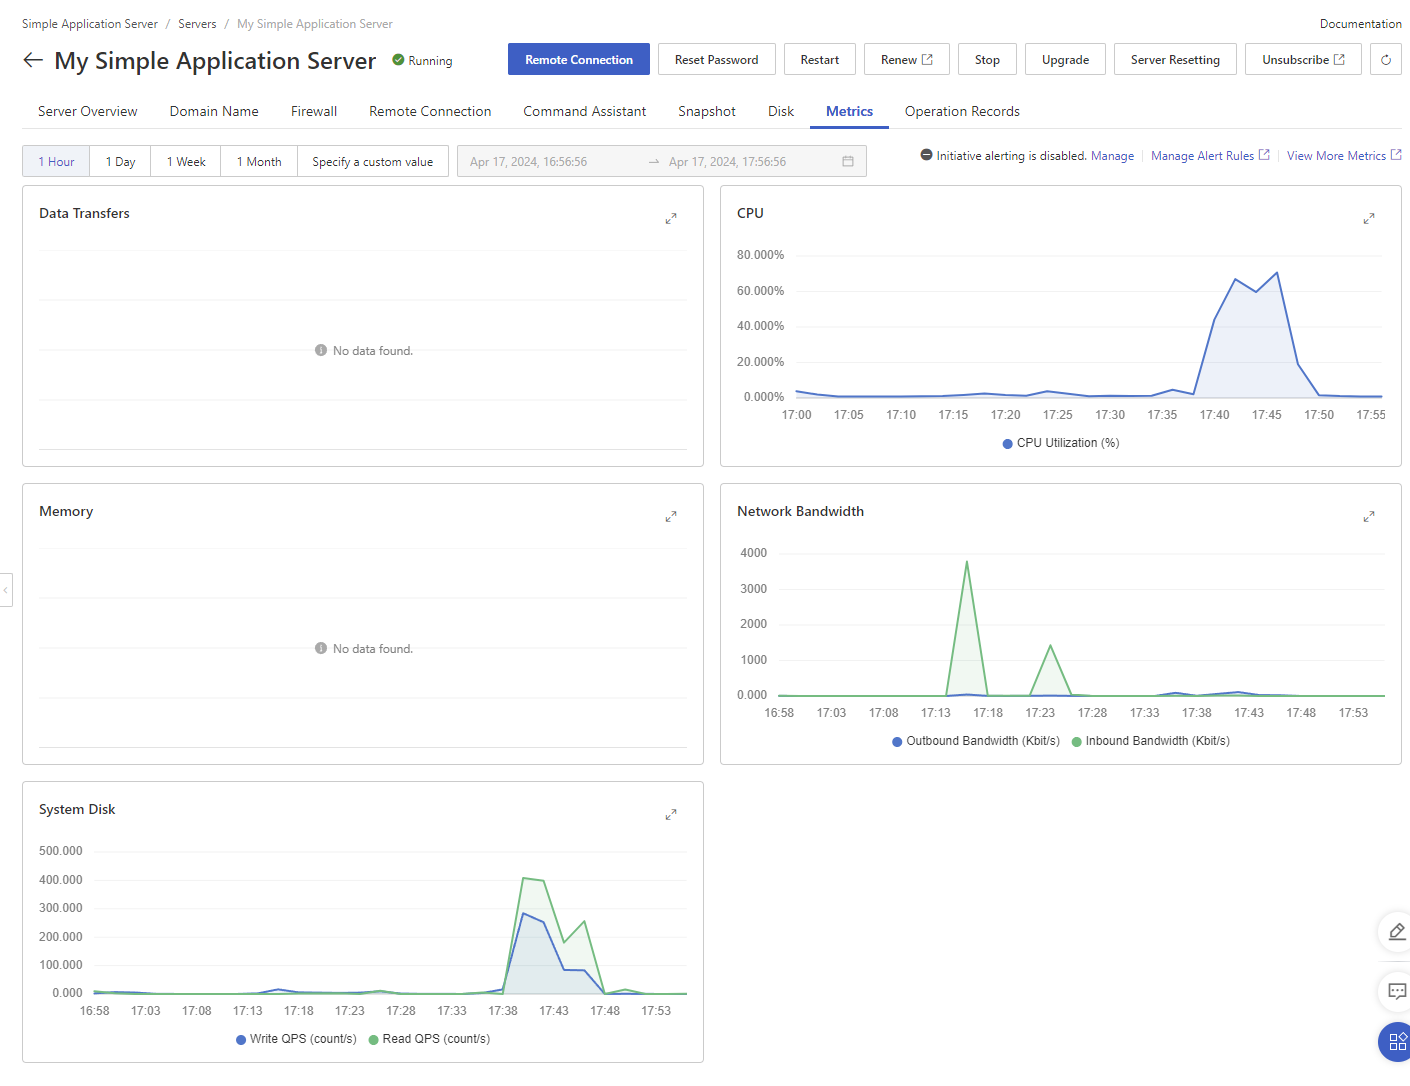1410x1086 pixels.
Task: Open the blue grid apps floating button
Action: (x=1396, y=1042)
